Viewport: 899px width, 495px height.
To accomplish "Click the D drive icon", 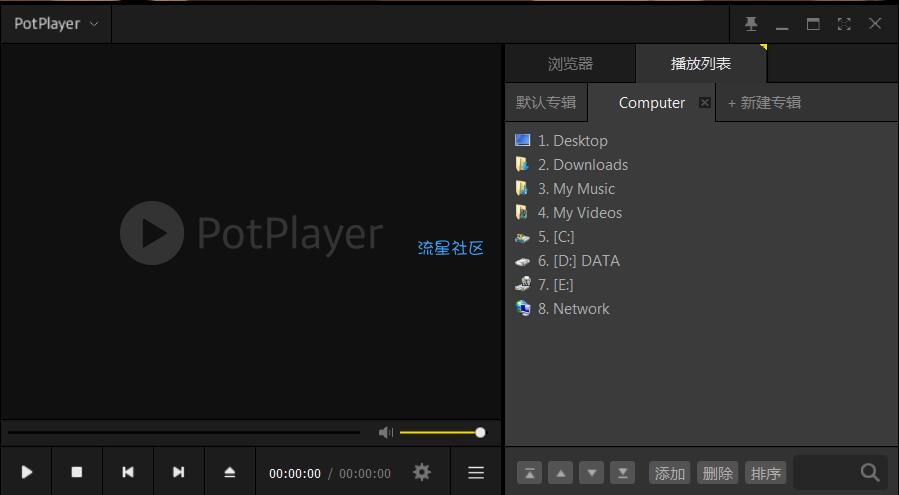I will [522, 262].
